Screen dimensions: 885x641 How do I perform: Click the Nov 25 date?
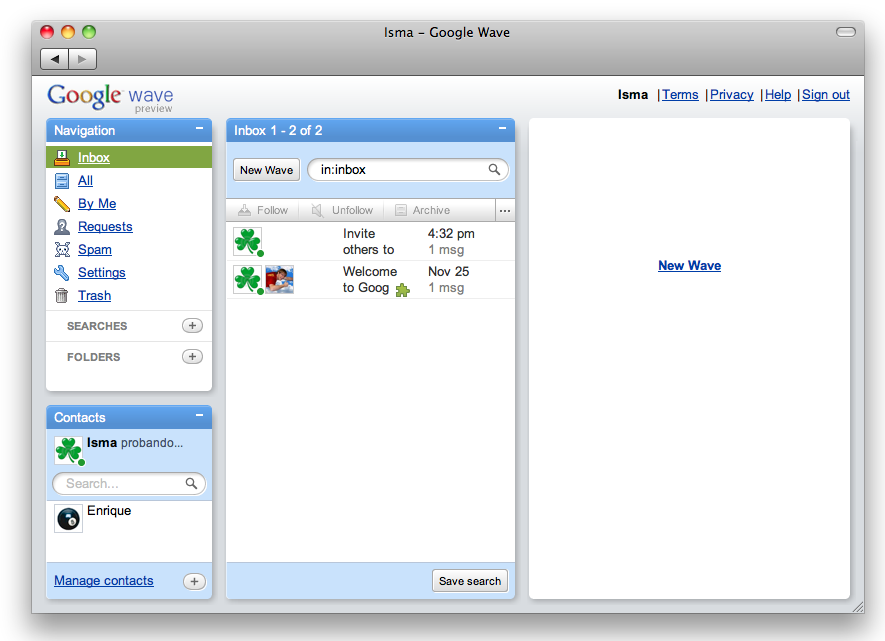(449, 271)
